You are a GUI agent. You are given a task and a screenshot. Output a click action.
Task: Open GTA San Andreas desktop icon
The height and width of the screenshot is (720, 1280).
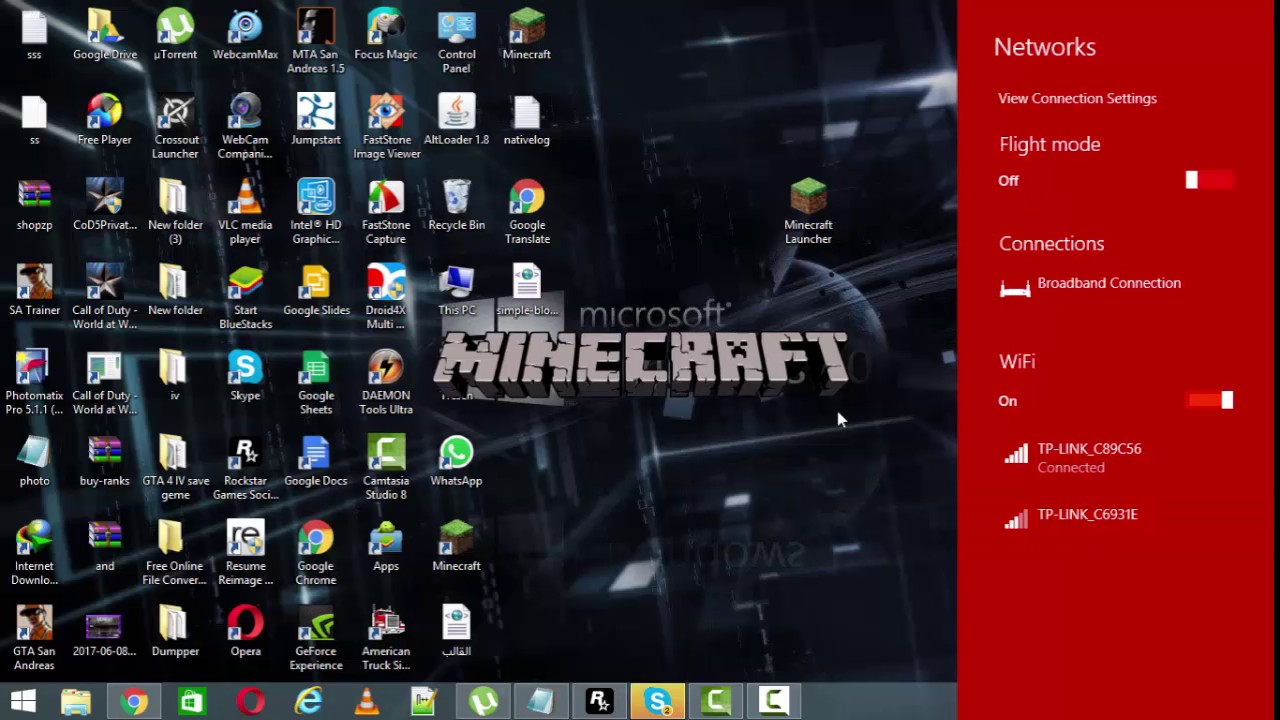[34, 638]
